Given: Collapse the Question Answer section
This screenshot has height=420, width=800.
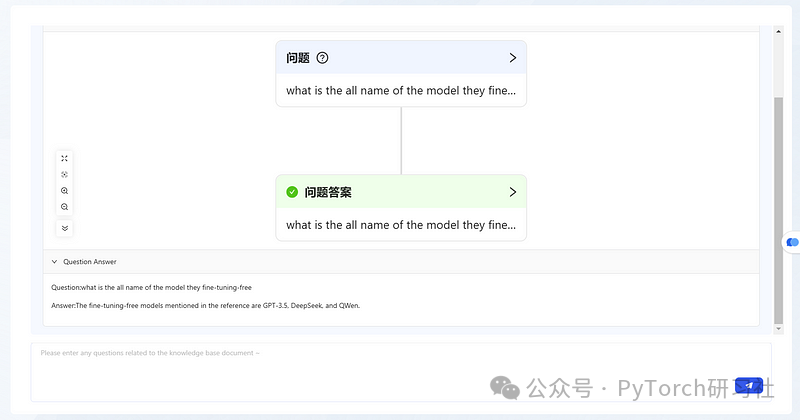Looking at the screenshot, I should [x=54, y=262].
